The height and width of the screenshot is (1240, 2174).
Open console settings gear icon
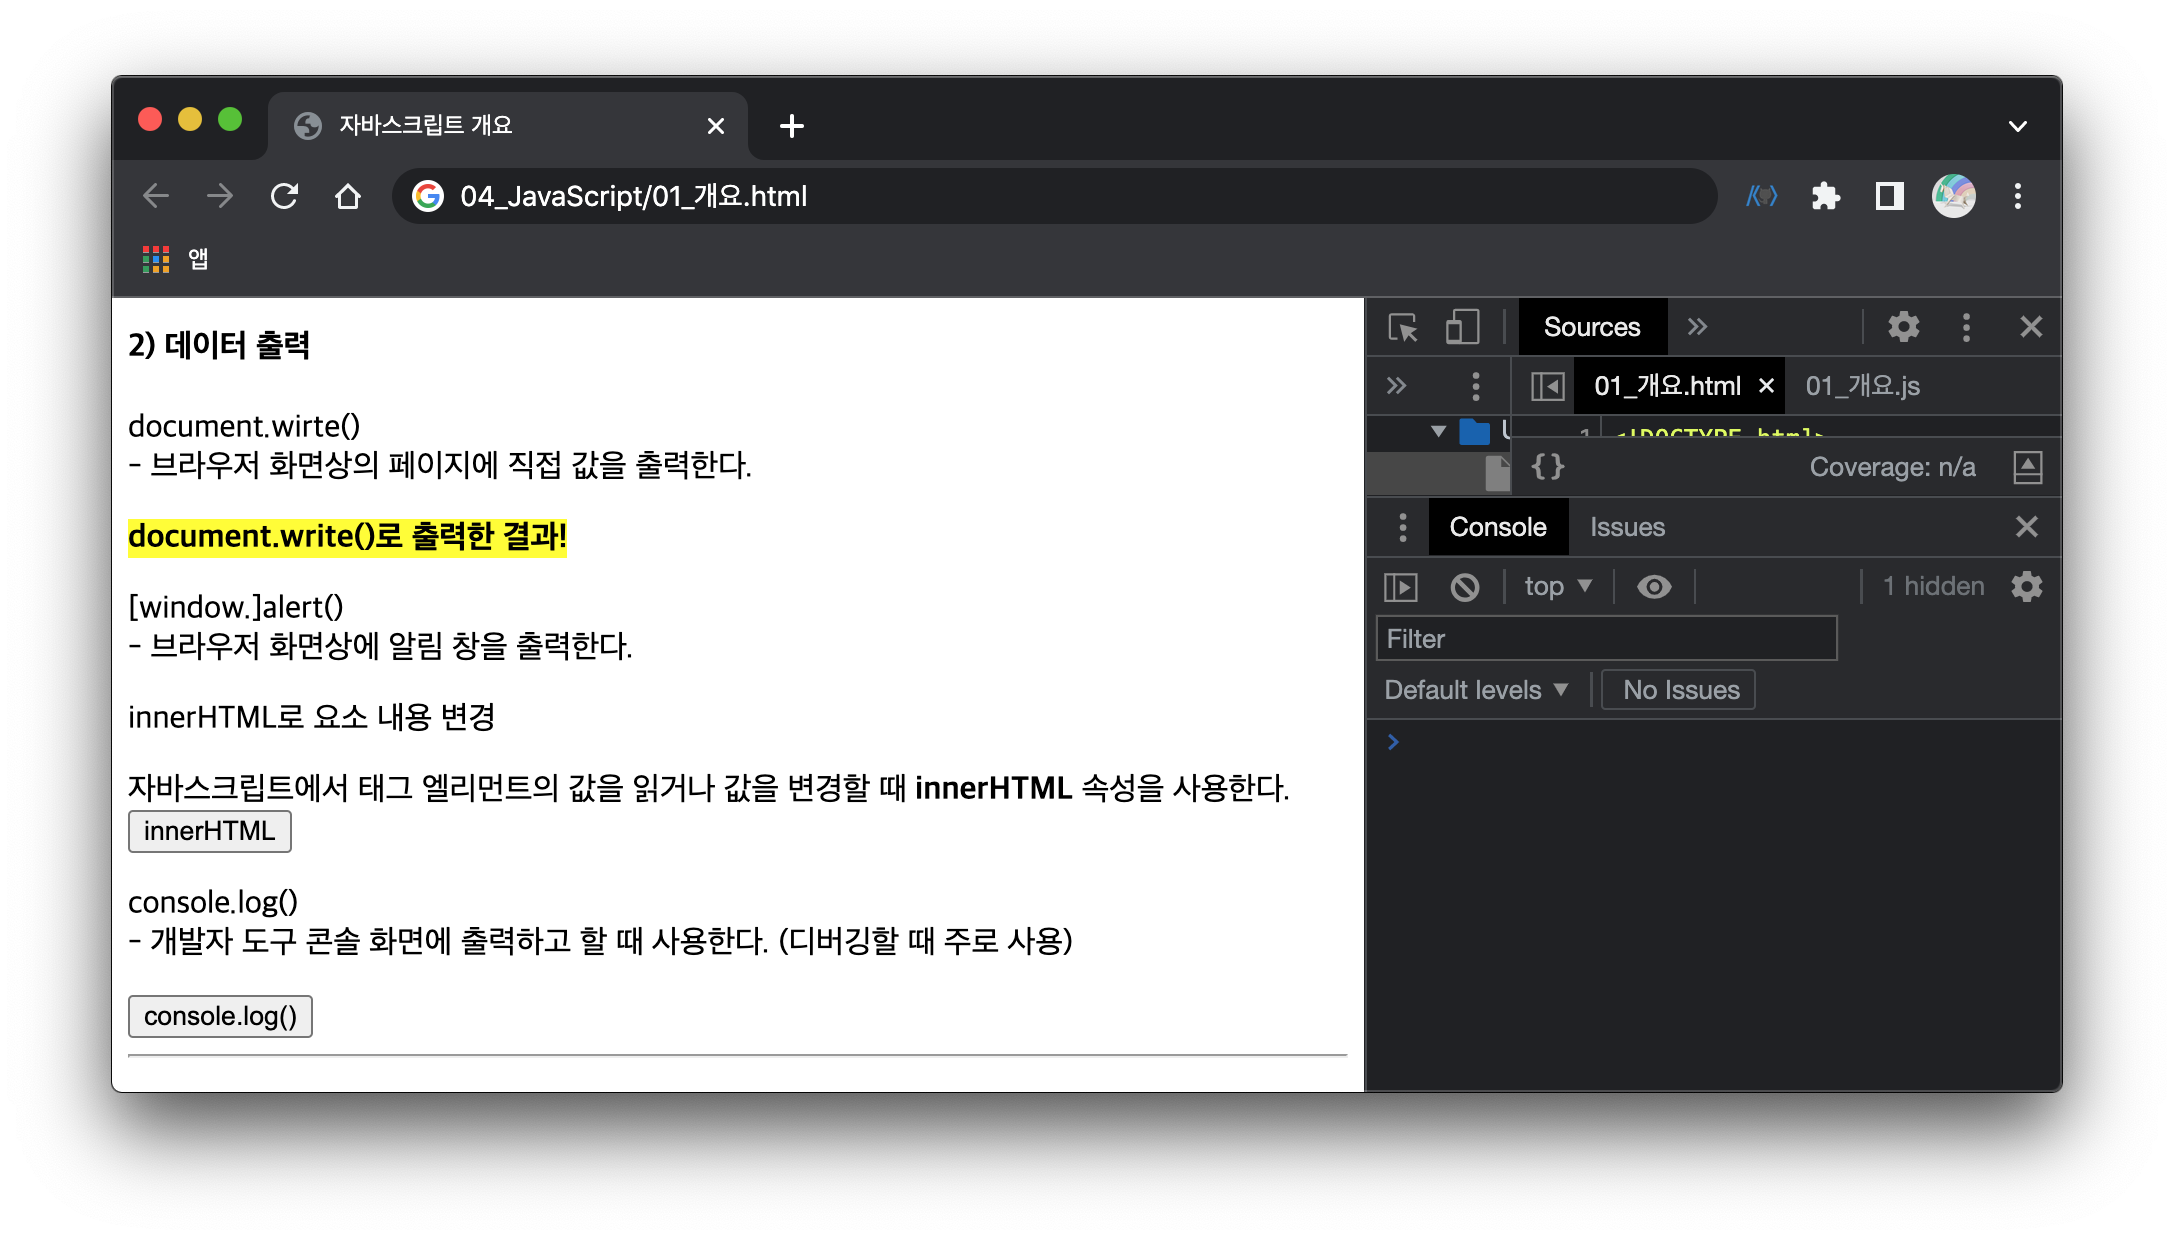2027,587
